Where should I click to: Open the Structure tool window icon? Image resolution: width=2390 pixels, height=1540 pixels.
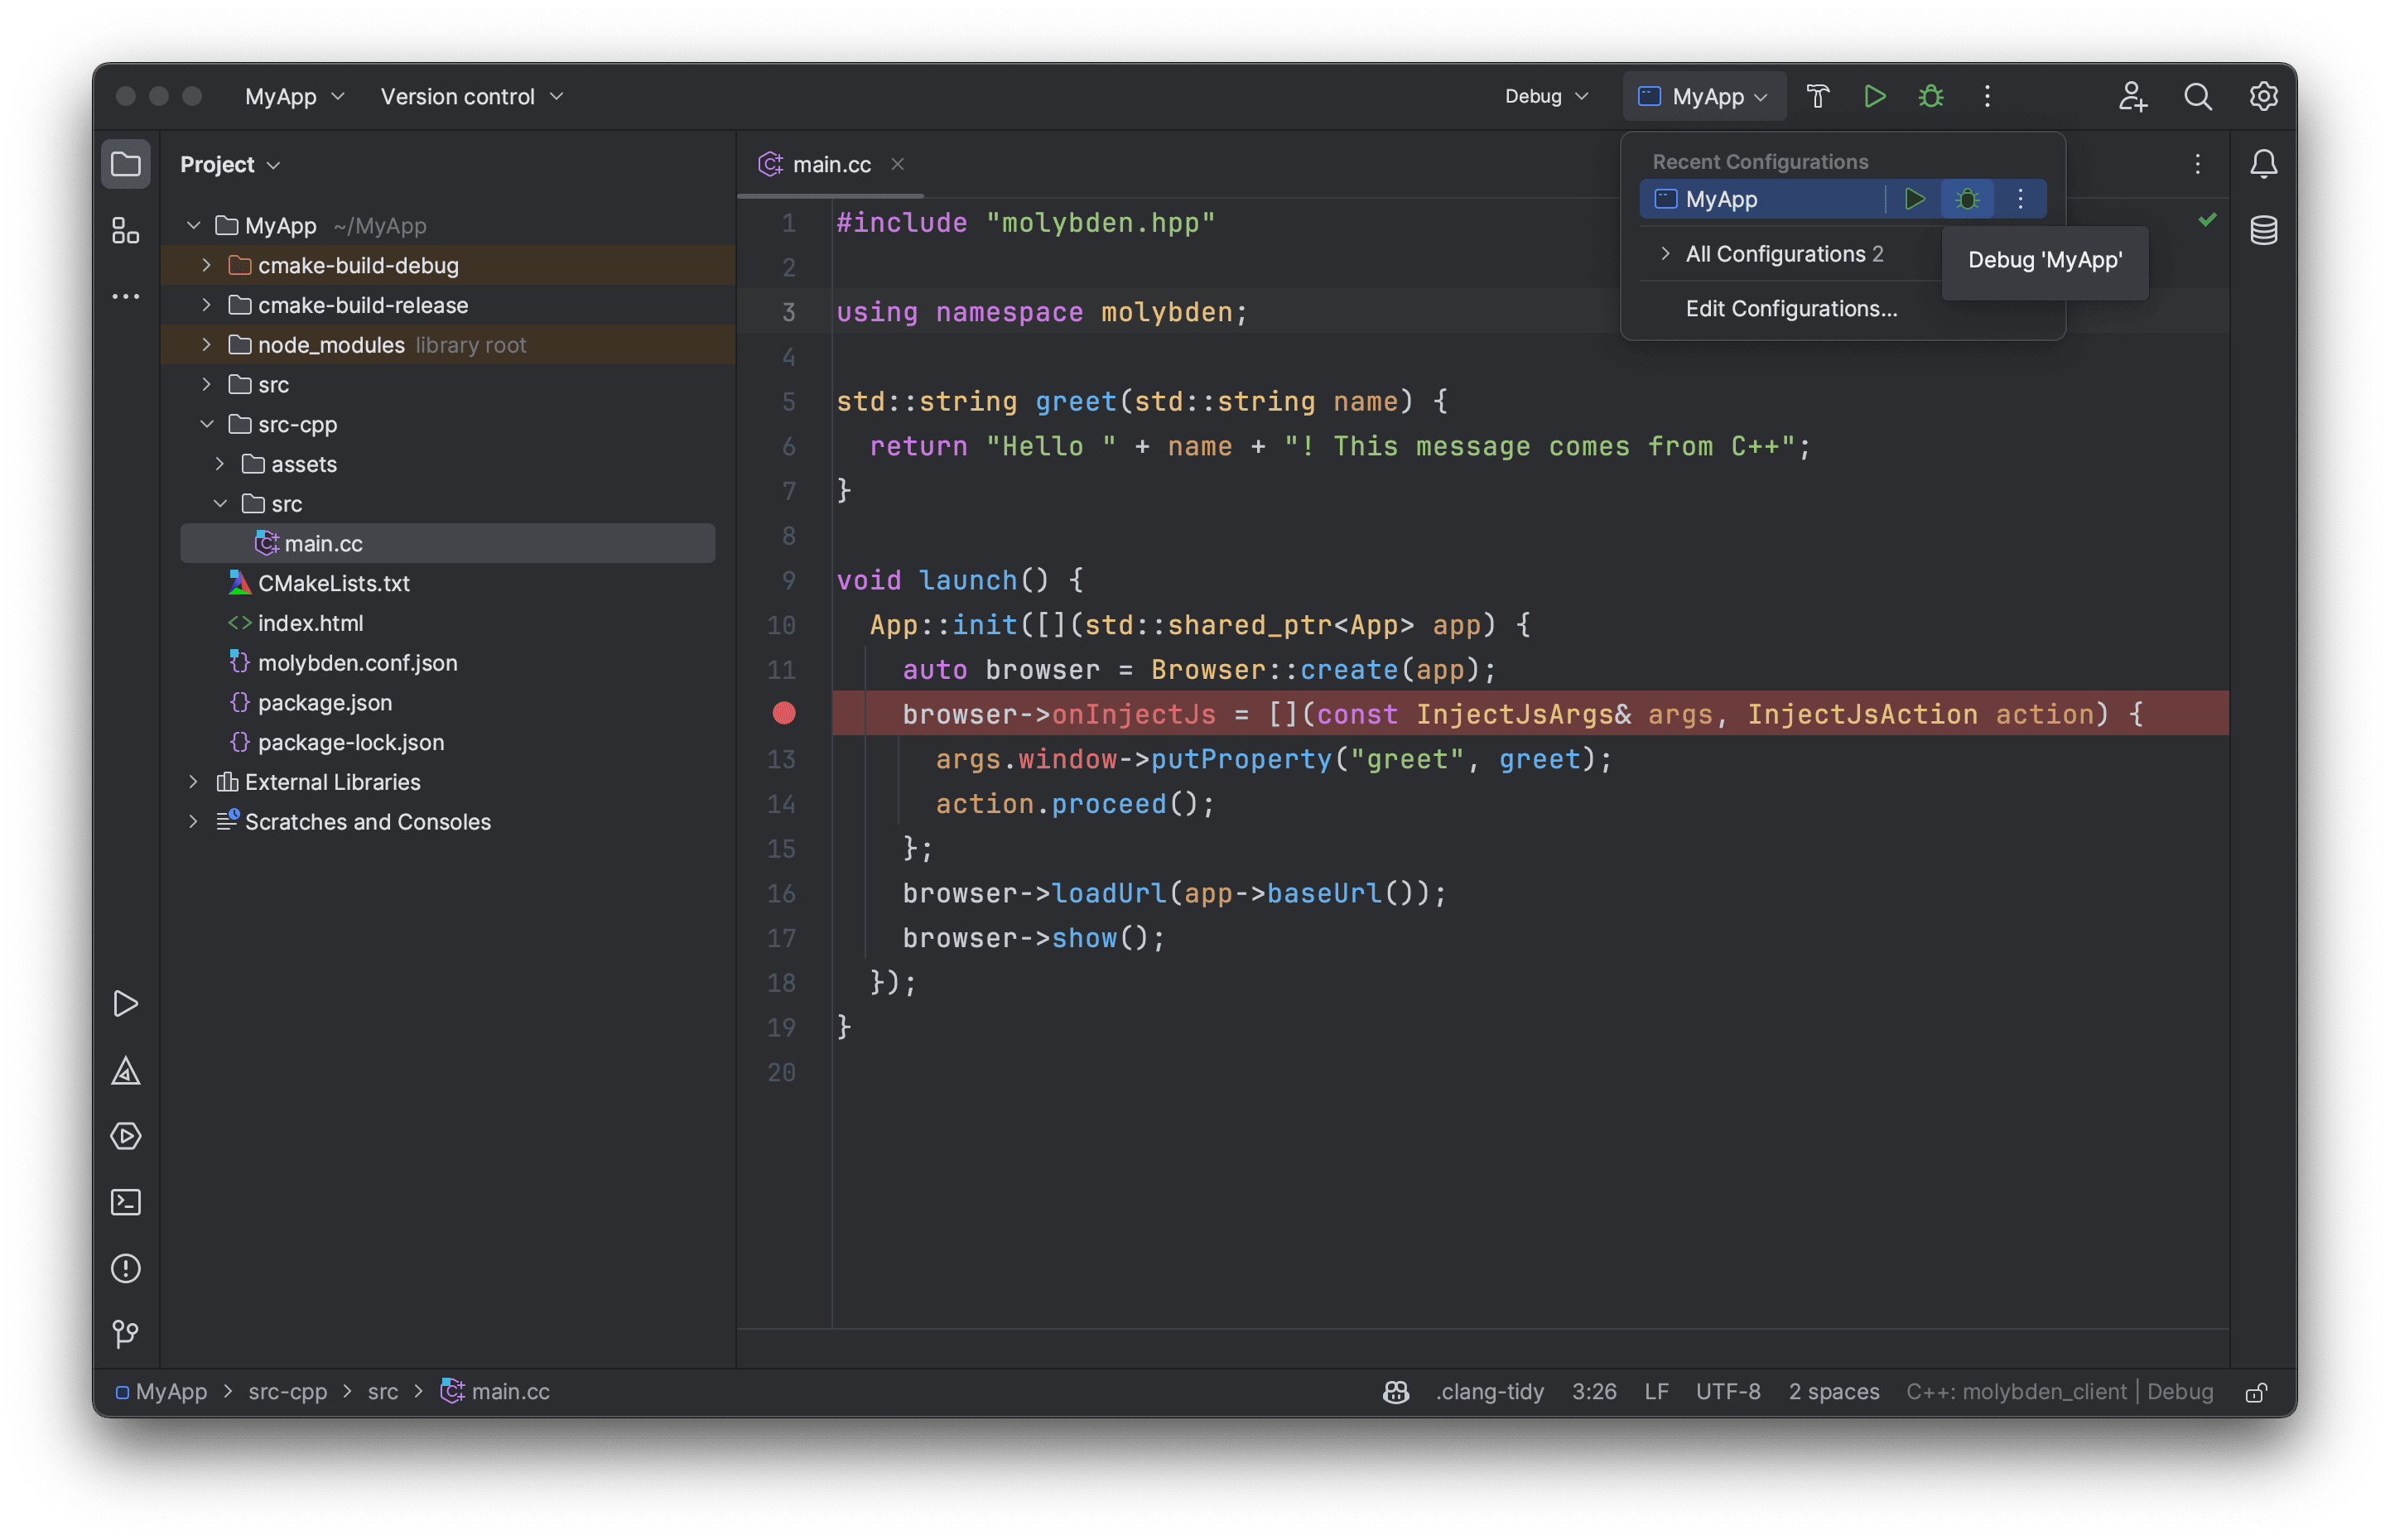125,231
